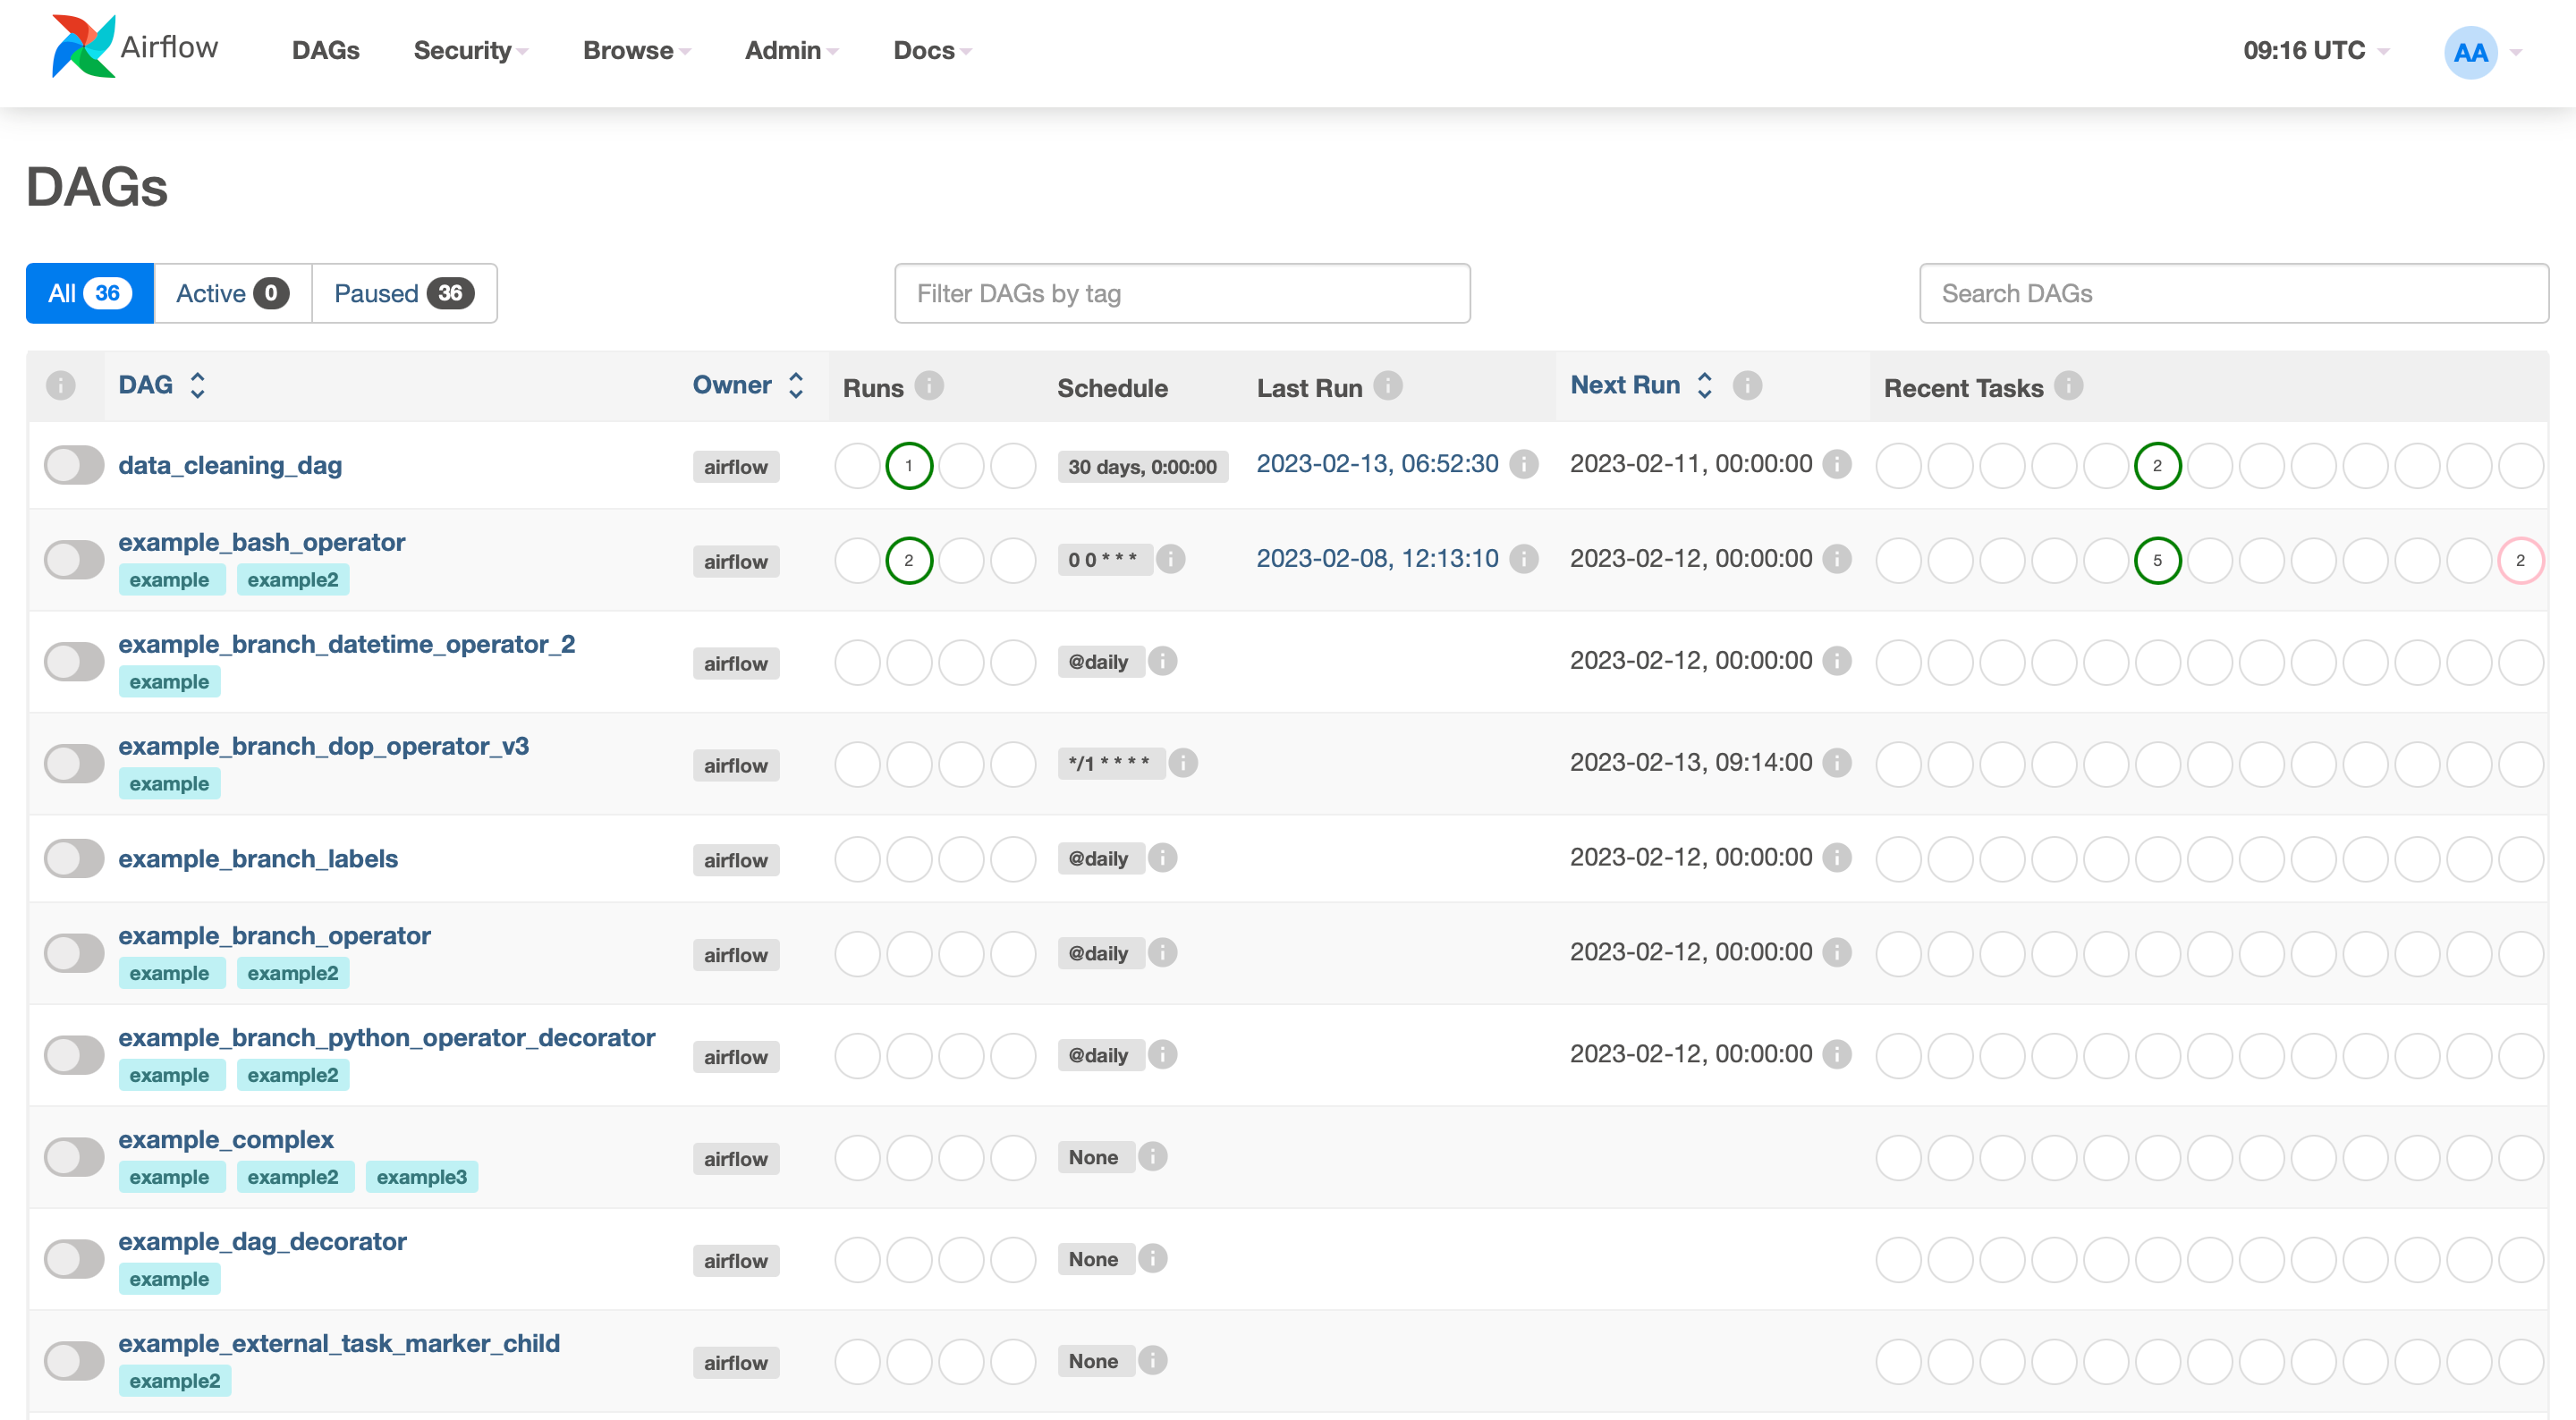Click info icon beside Last Run header
Image resolution: width=2576 pixels, height=1420 pixels.
click(1388, 385)
